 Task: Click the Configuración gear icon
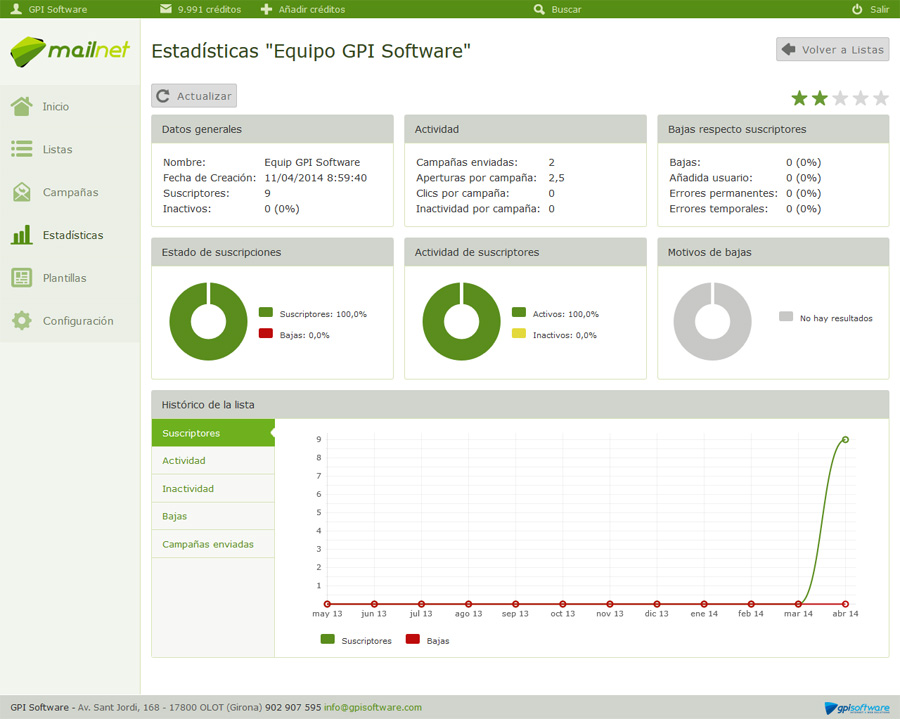point(22,320)
